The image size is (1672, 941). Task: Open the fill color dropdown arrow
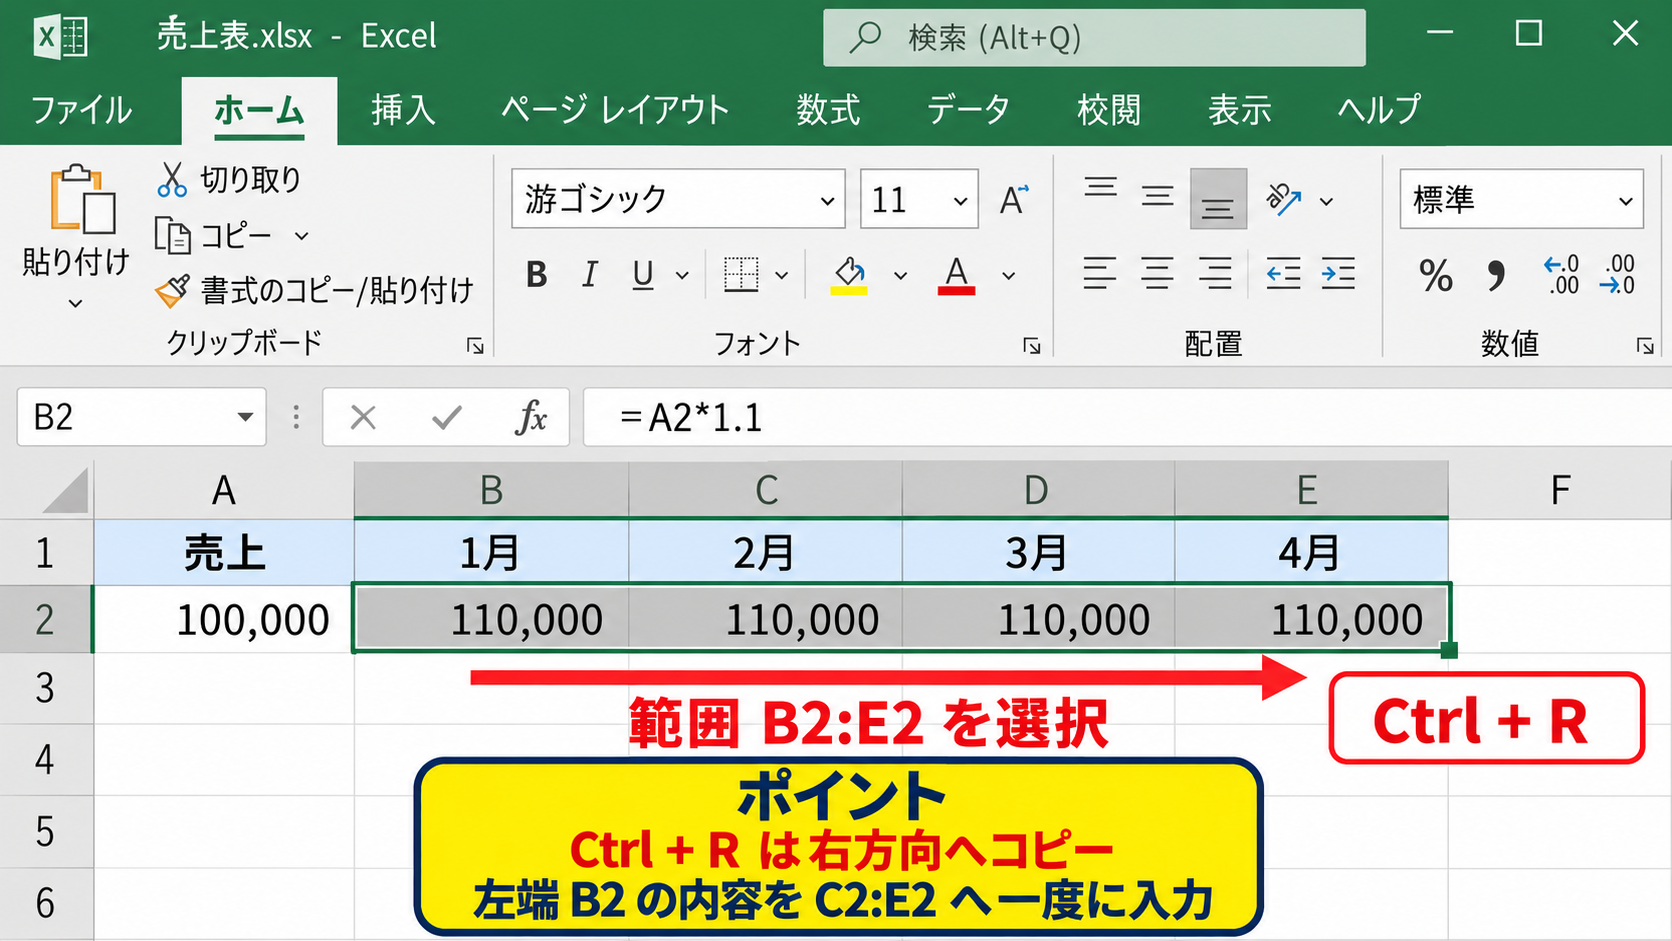(900, 275)
